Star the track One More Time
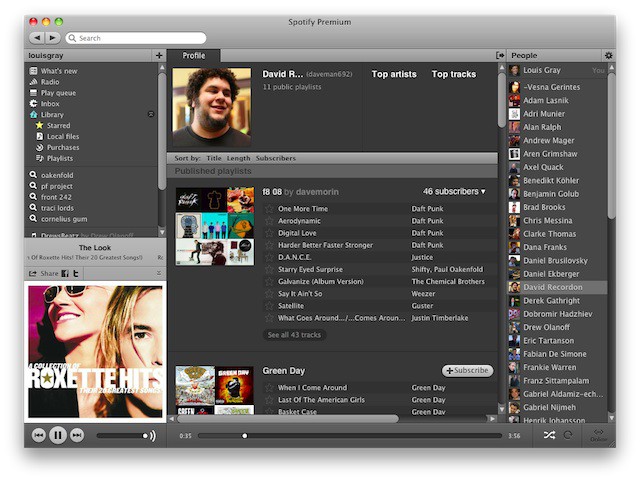The image size is (640, 481). point(269,209)
